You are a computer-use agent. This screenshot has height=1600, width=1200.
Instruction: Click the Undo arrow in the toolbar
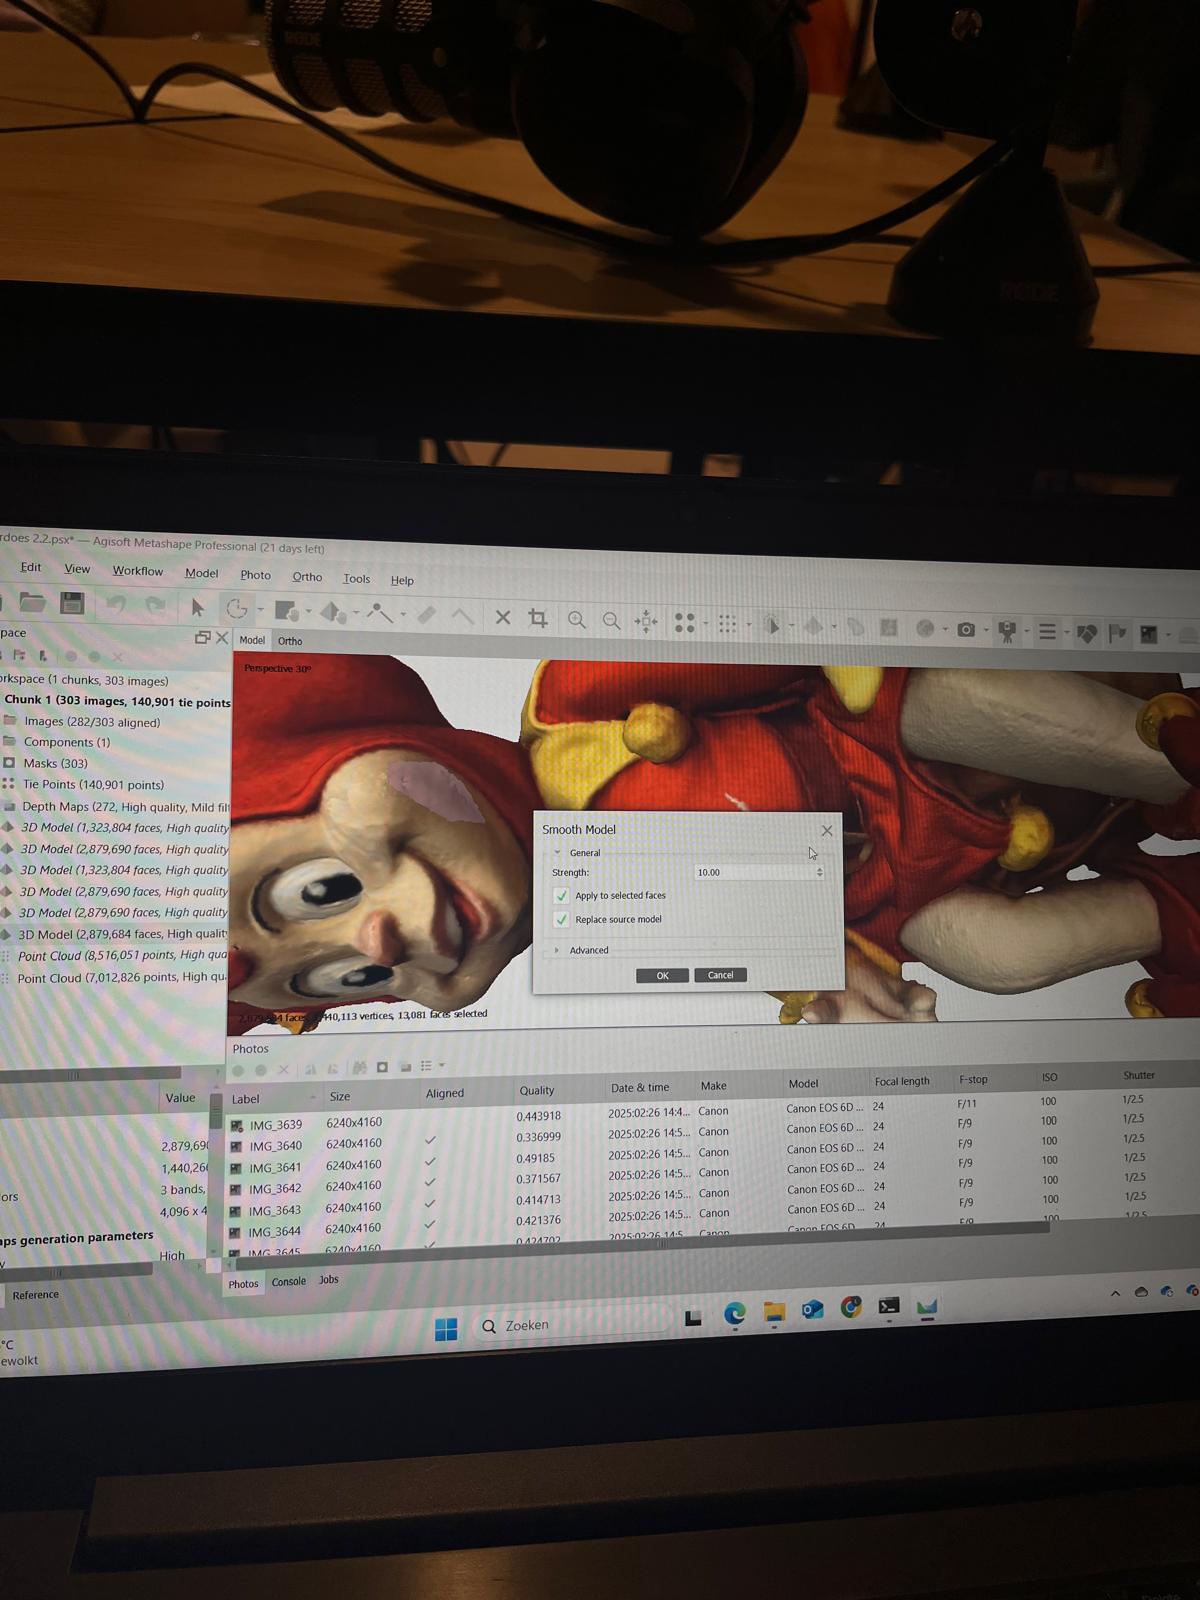point(116,604)
